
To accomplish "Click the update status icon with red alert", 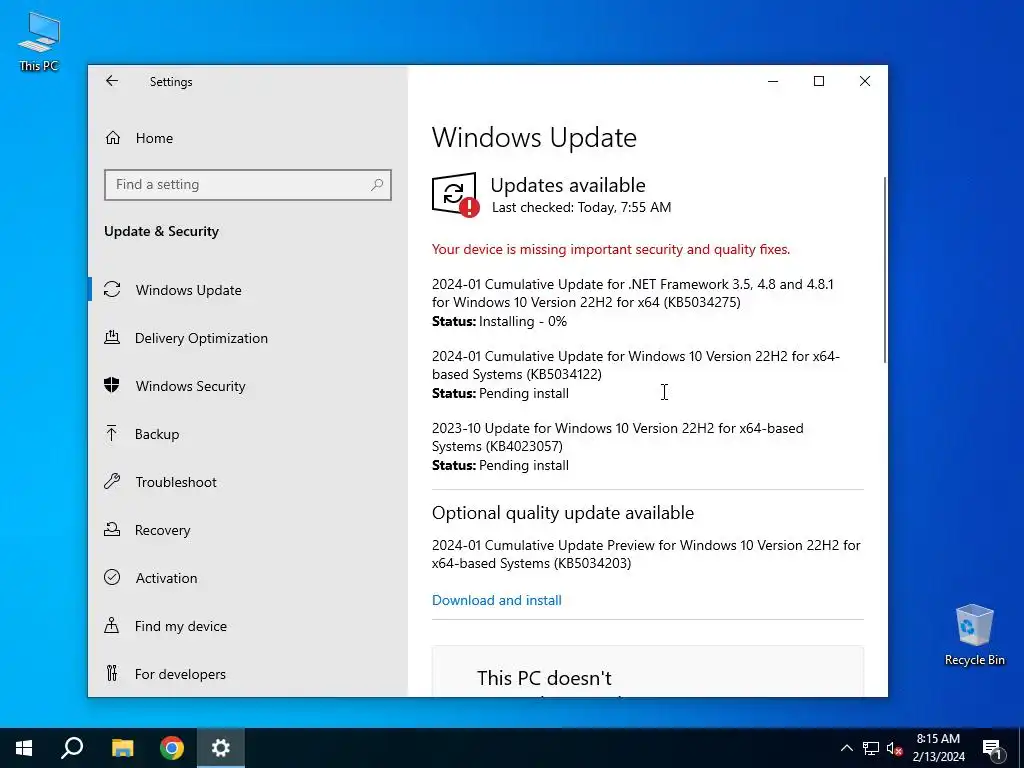I will (455, 195).
